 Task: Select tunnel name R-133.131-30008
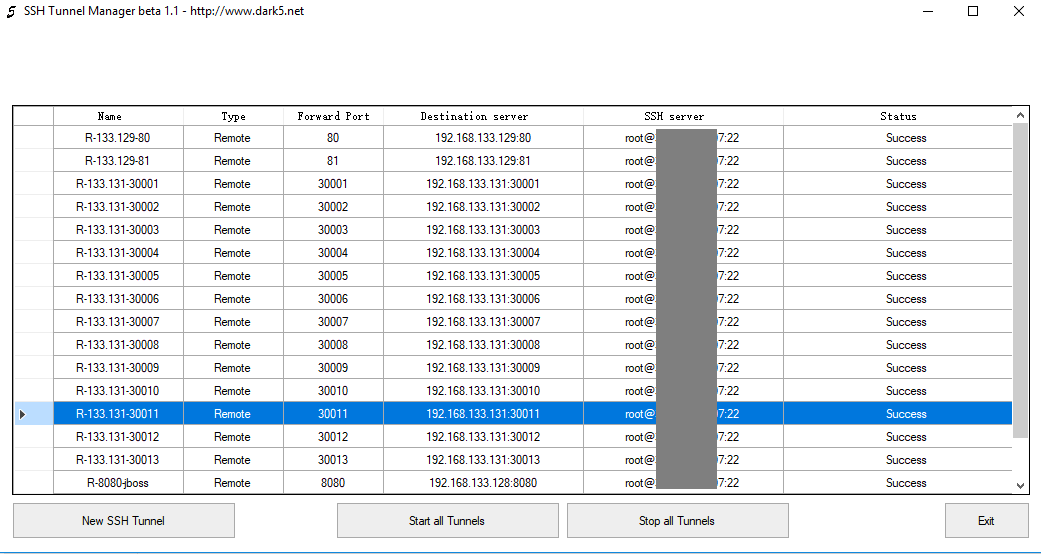118,345
